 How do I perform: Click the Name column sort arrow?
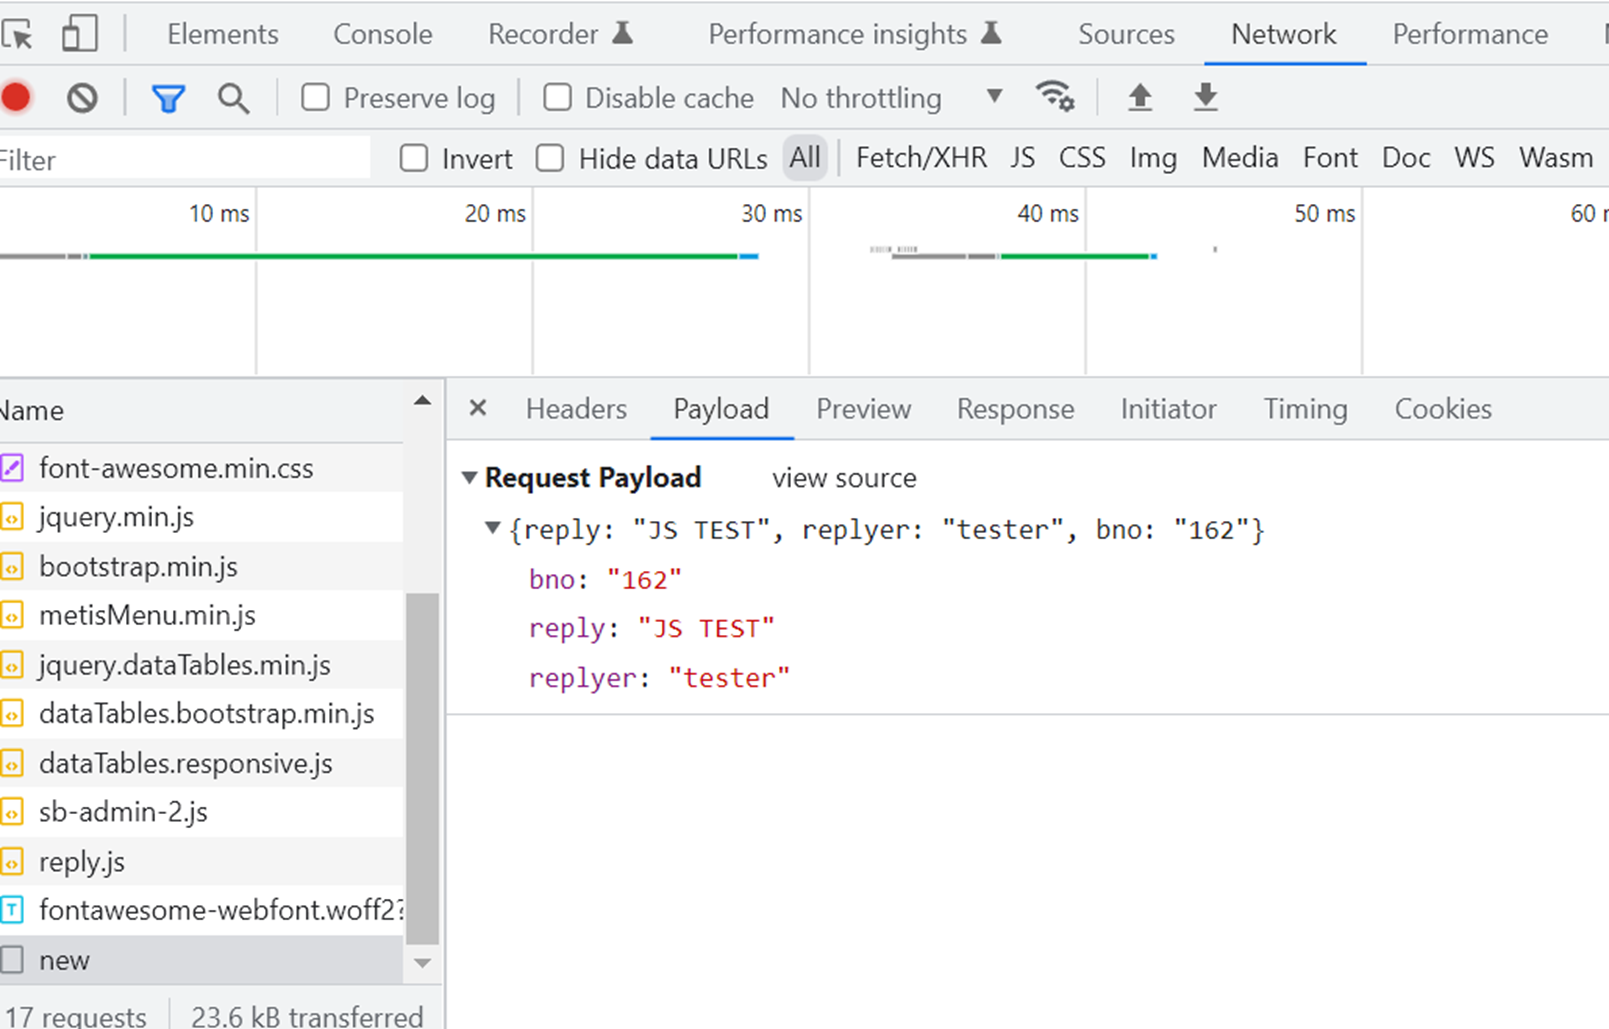[423, 401]
